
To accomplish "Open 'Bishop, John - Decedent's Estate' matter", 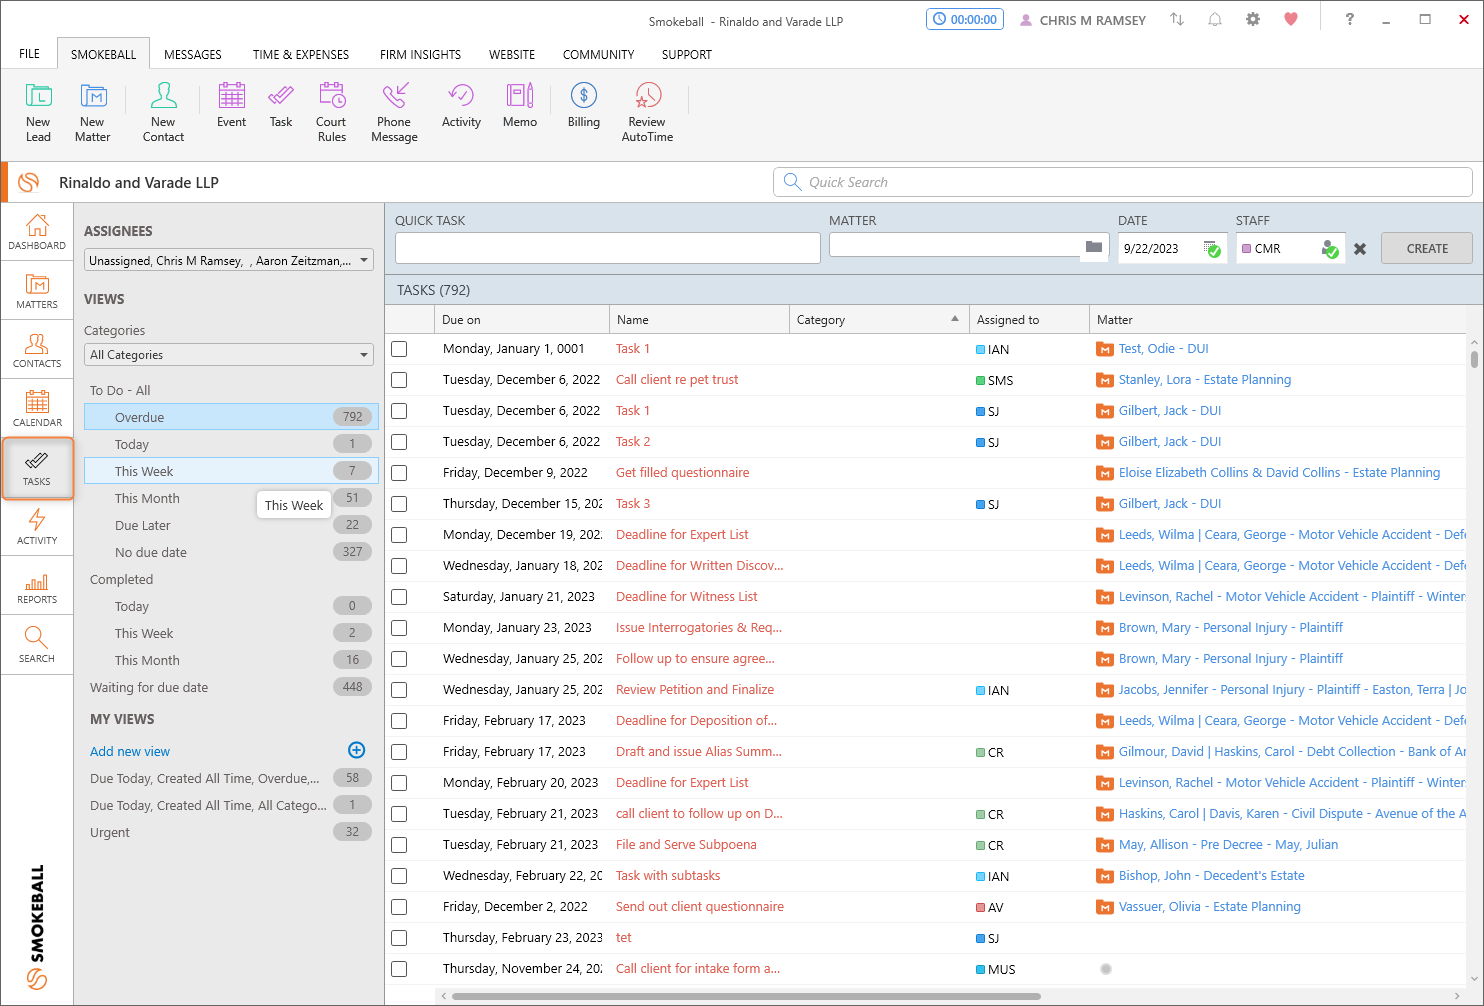I will coord(1211,876).
